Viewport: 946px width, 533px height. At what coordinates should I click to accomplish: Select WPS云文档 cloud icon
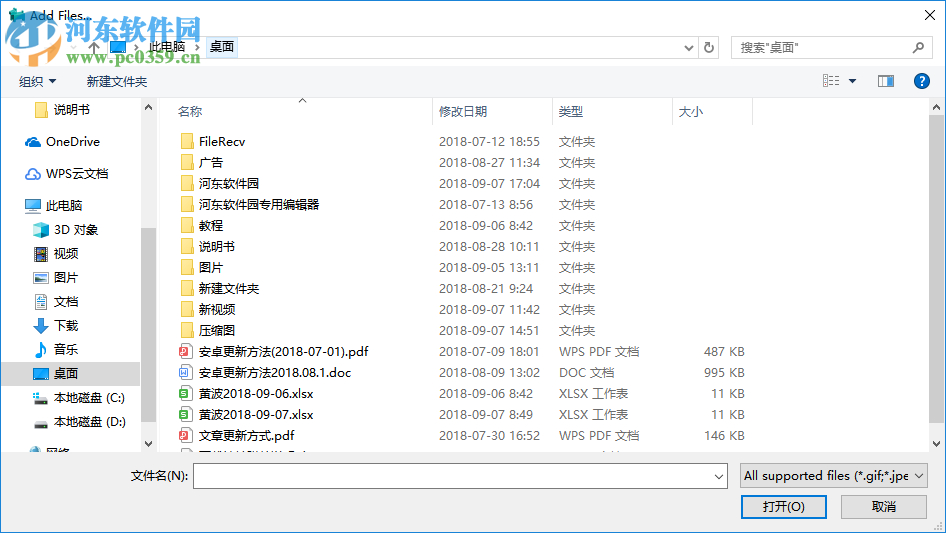[33, 174]
